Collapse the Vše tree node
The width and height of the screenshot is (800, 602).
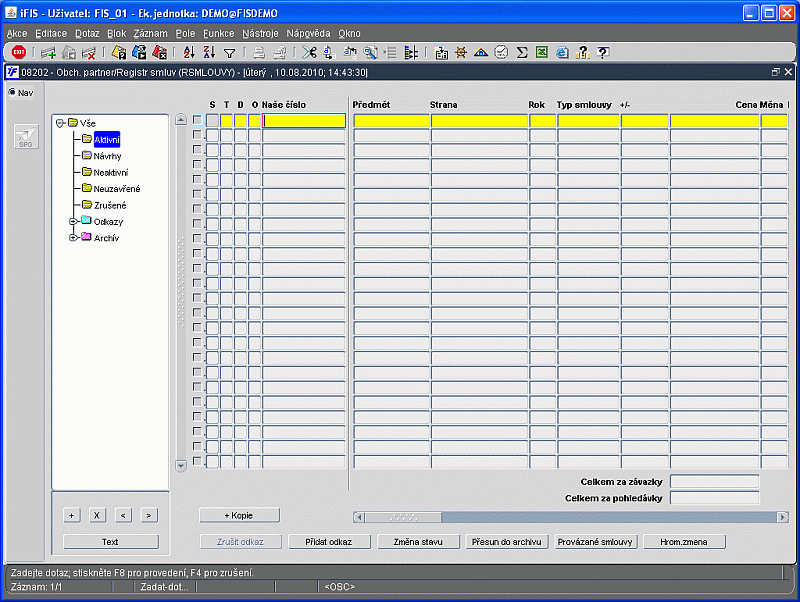[x=60, y=123]
